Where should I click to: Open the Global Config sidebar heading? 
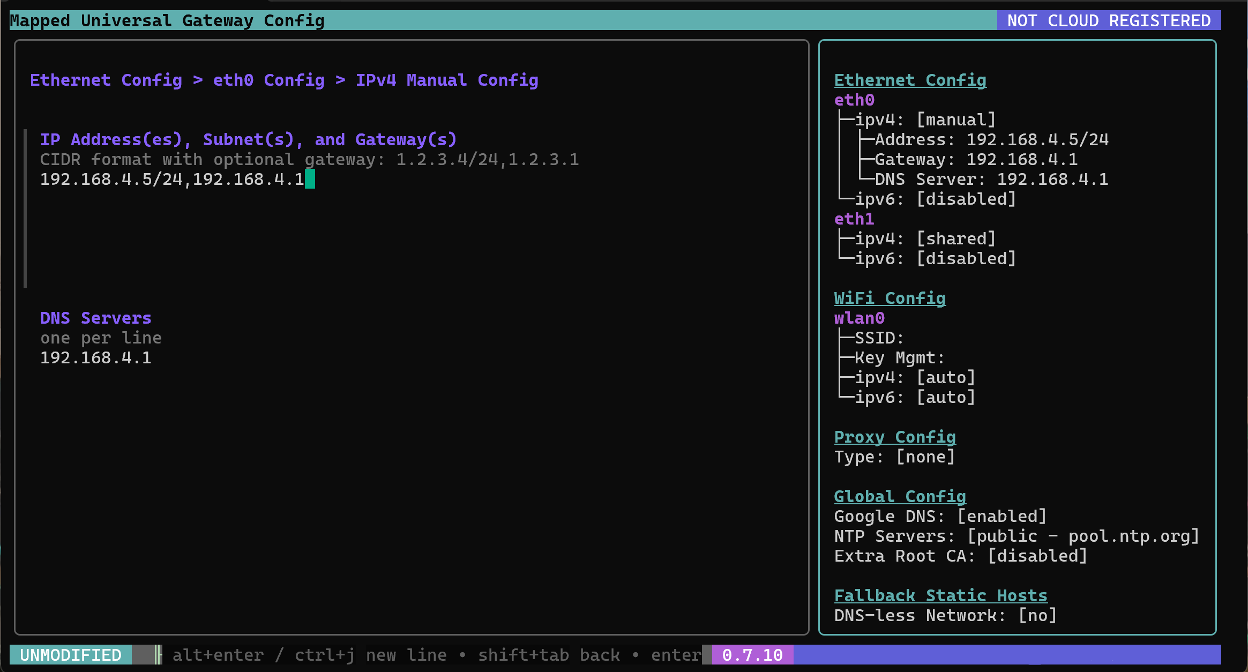[900, 496]
